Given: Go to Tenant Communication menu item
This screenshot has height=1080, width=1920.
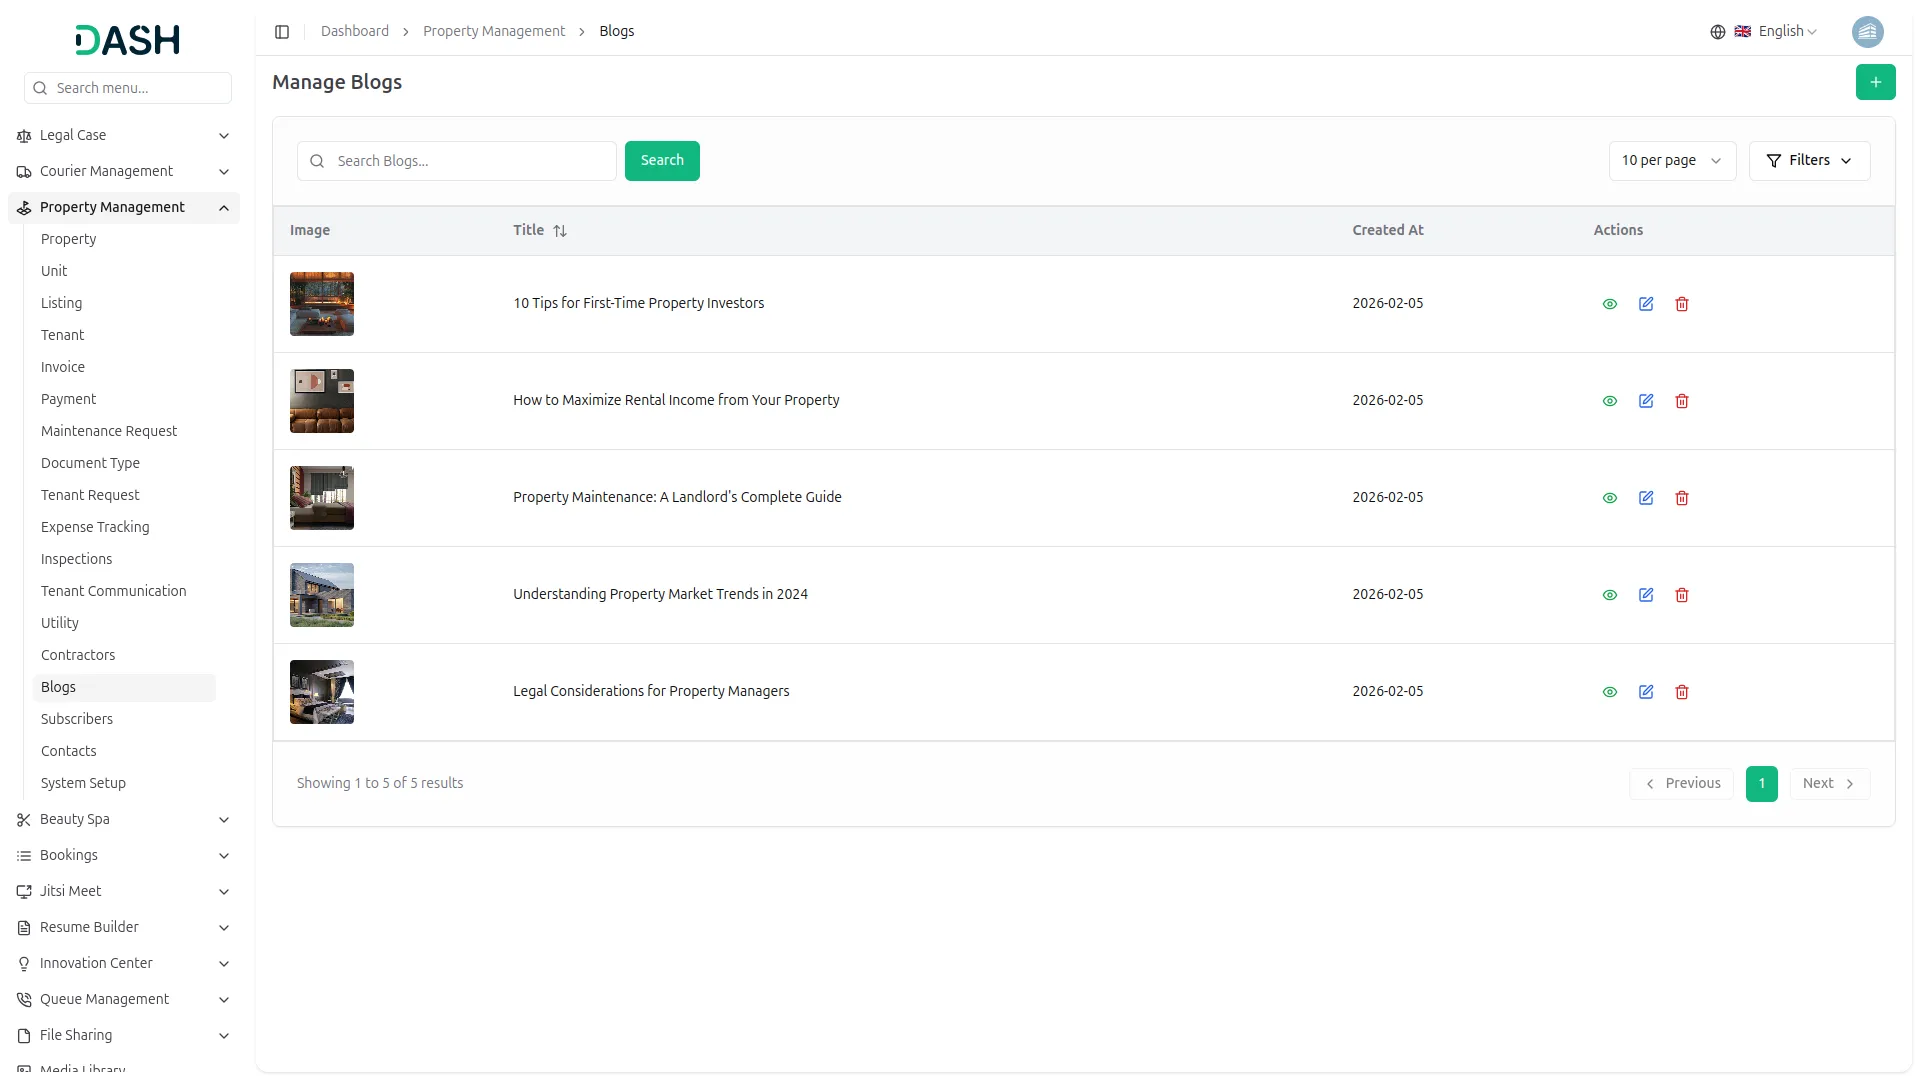Looking at the screenshot, I should pos(114,591).
